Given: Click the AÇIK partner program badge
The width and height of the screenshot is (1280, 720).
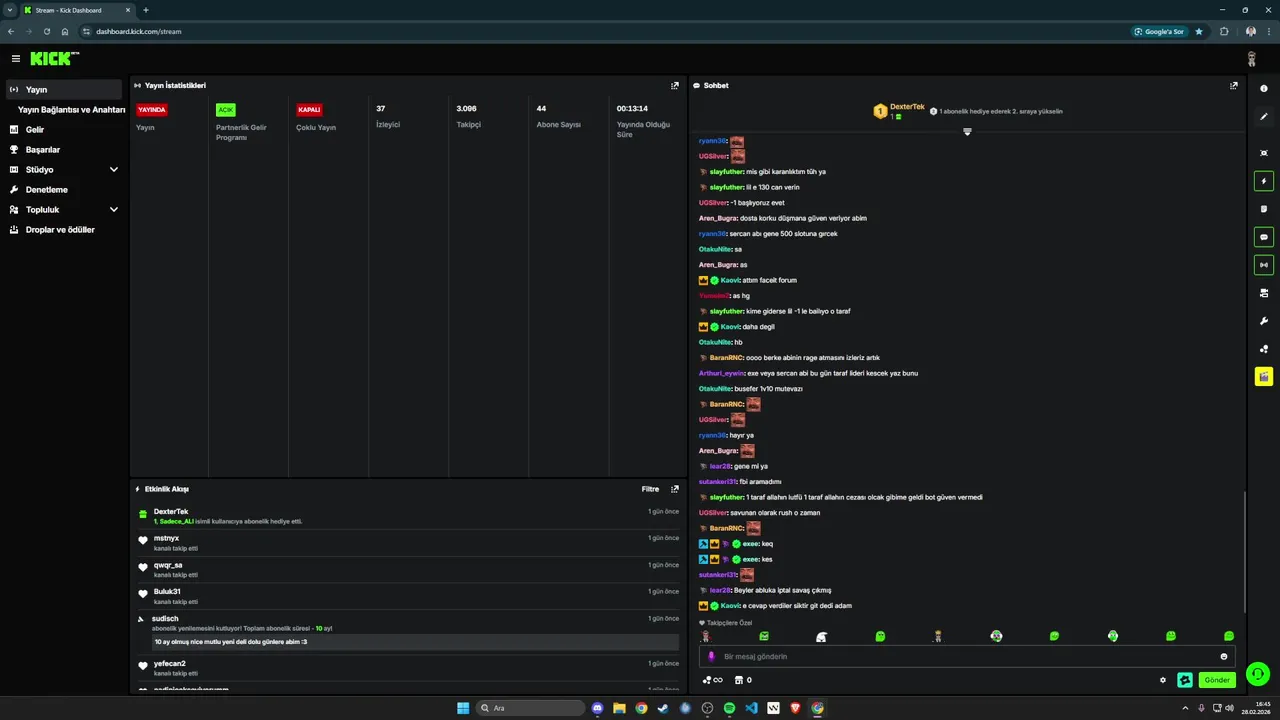Looking at the screenshot, I should [x=226, y=110].
